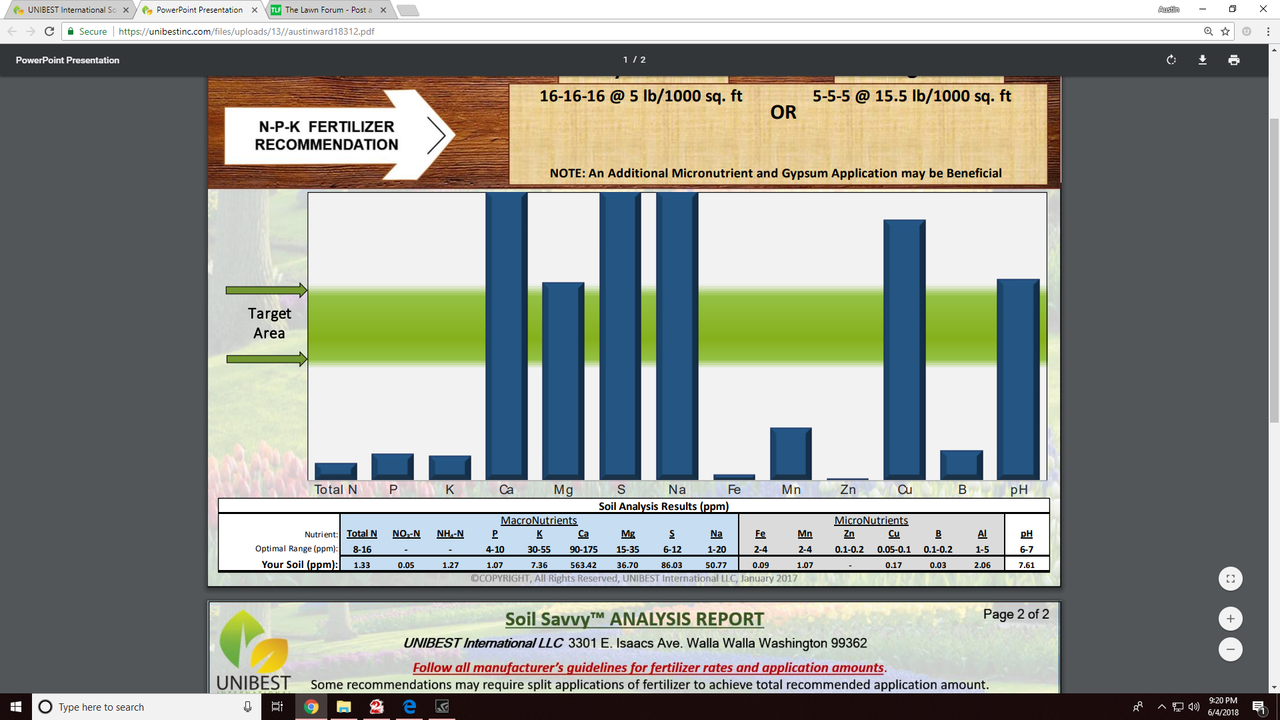Viewport: 1280px width, 720px height.
Task: Open File Explorer from taskbar
Action: [x=343, y=707]
